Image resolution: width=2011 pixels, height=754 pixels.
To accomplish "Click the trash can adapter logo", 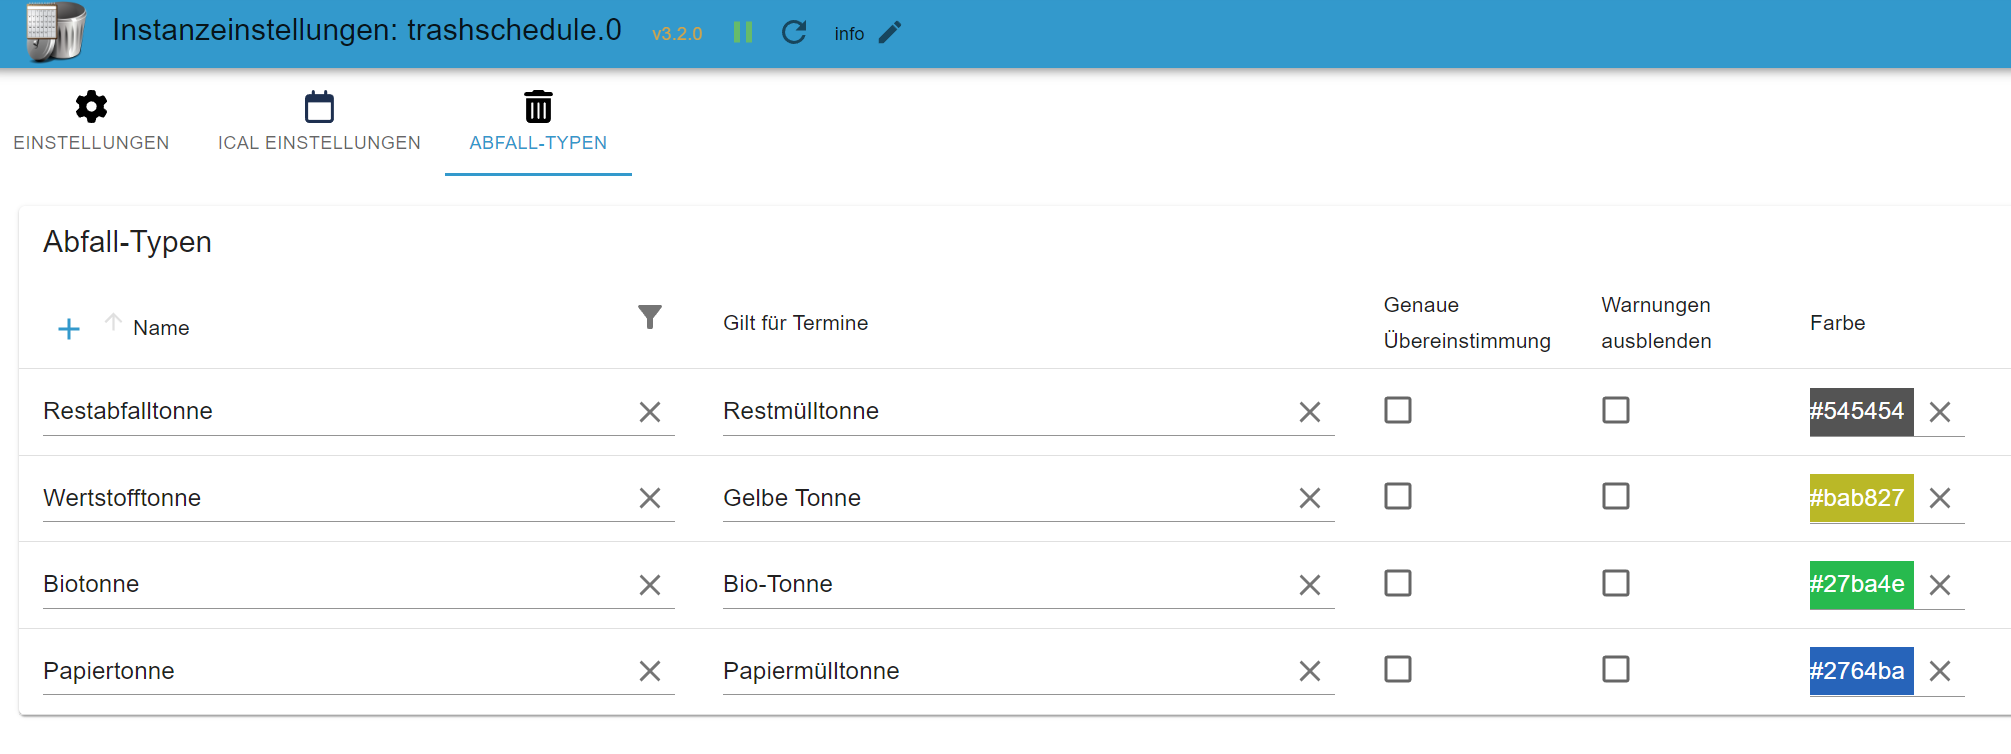I will (55, 32).
